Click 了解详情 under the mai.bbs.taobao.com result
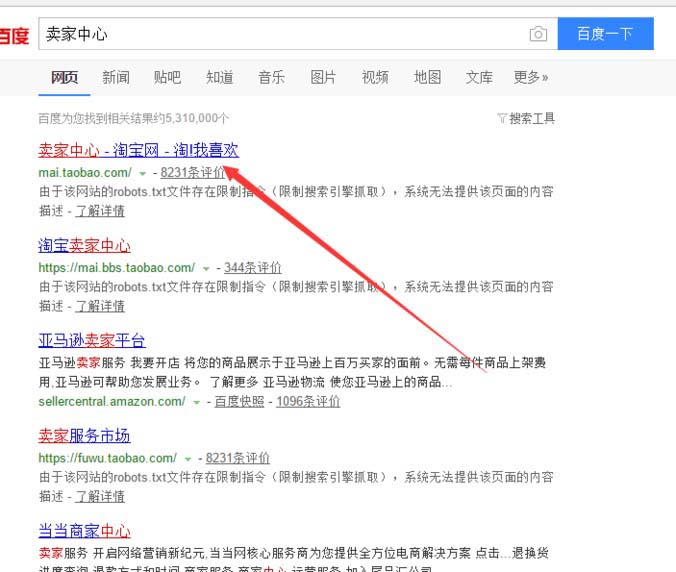The width and height of the screenshot is (676, 572). (100, 306)
